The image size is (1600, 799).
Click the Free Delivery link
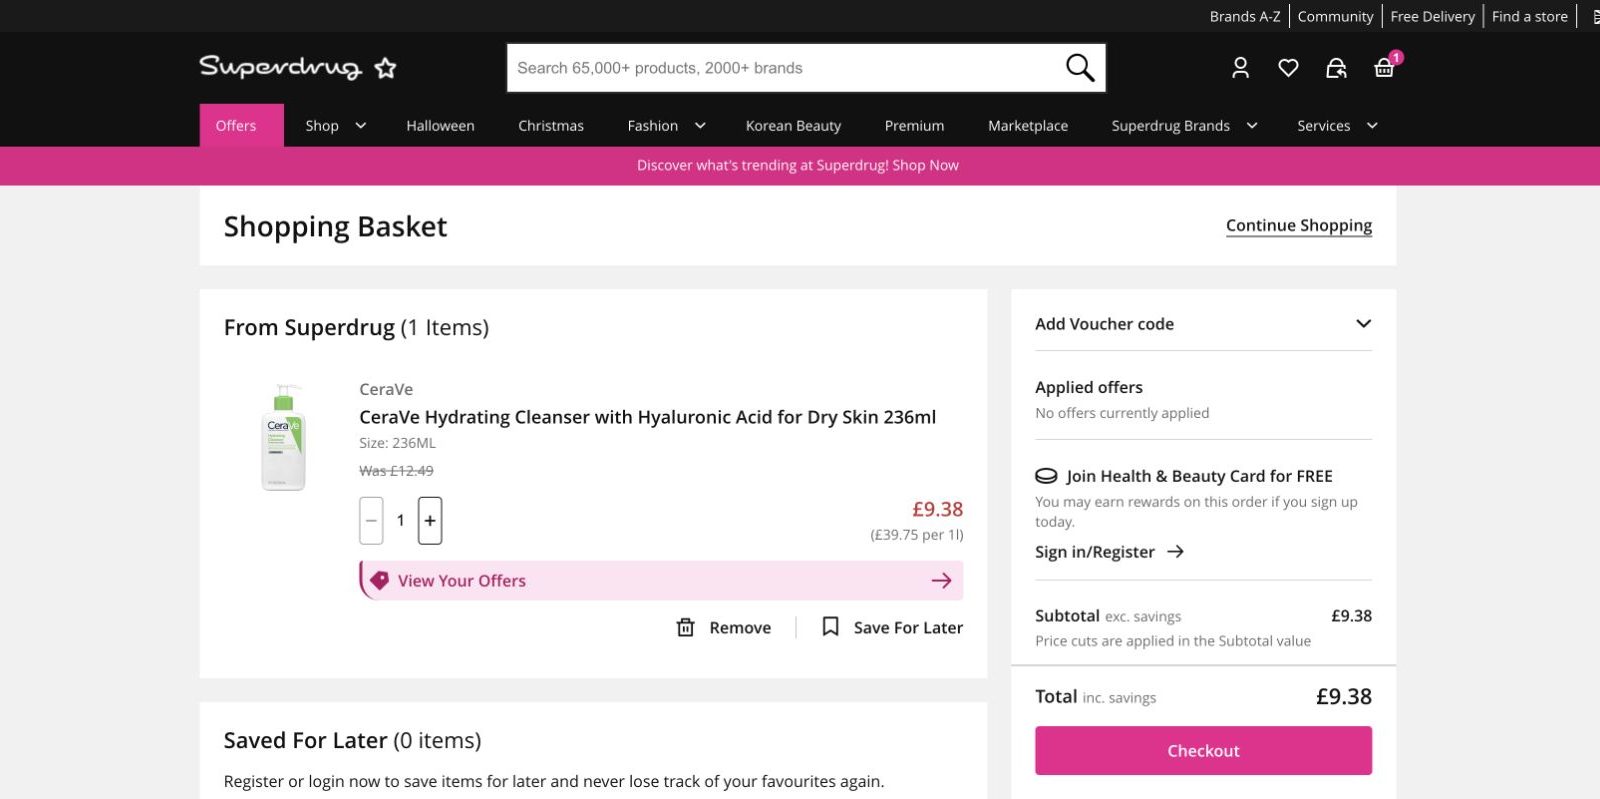[x=1432, y=16]
